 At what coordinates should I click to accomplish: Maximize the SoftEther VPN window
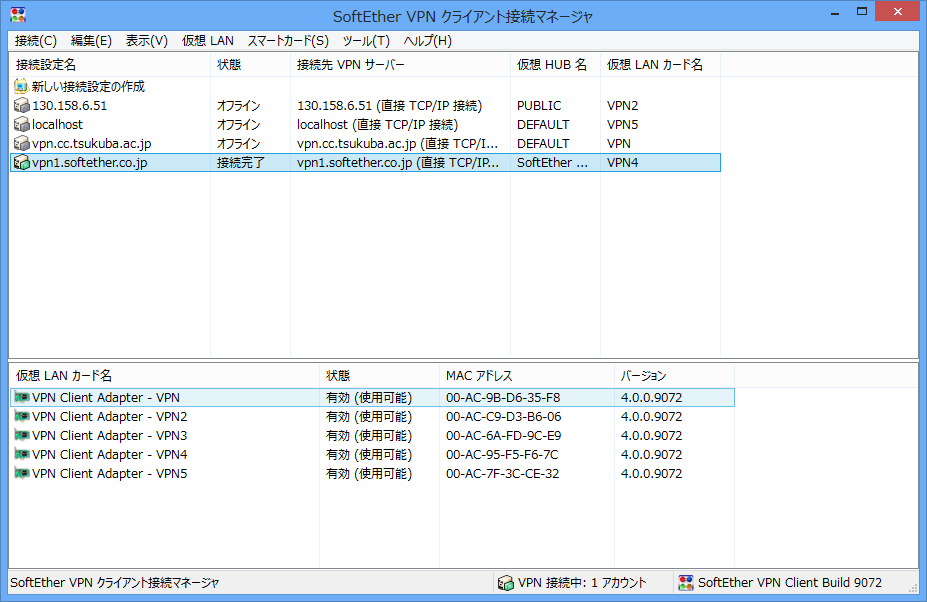click(862, 11)
